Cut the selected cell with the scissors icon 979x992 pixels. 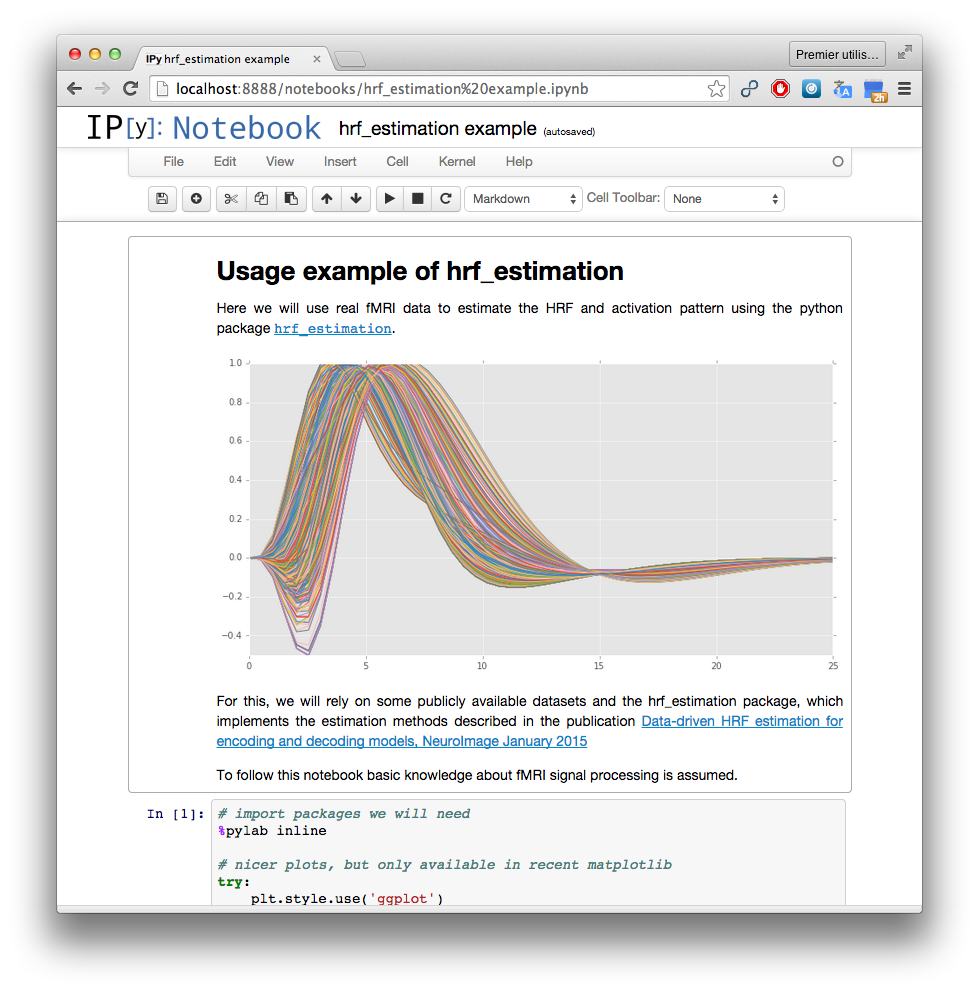(231, 199)
